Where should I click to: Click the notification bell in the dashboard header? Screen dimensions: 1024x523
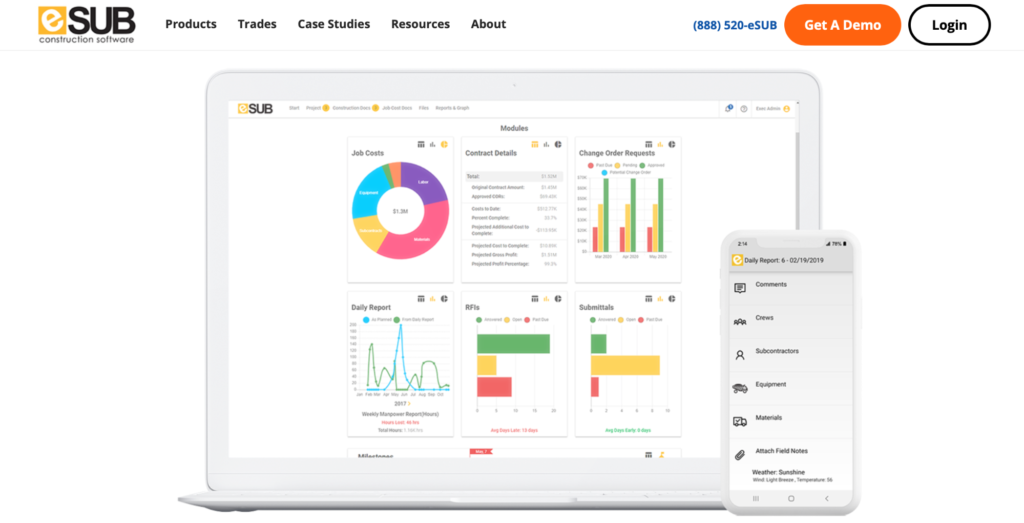(x=729, y=108)
